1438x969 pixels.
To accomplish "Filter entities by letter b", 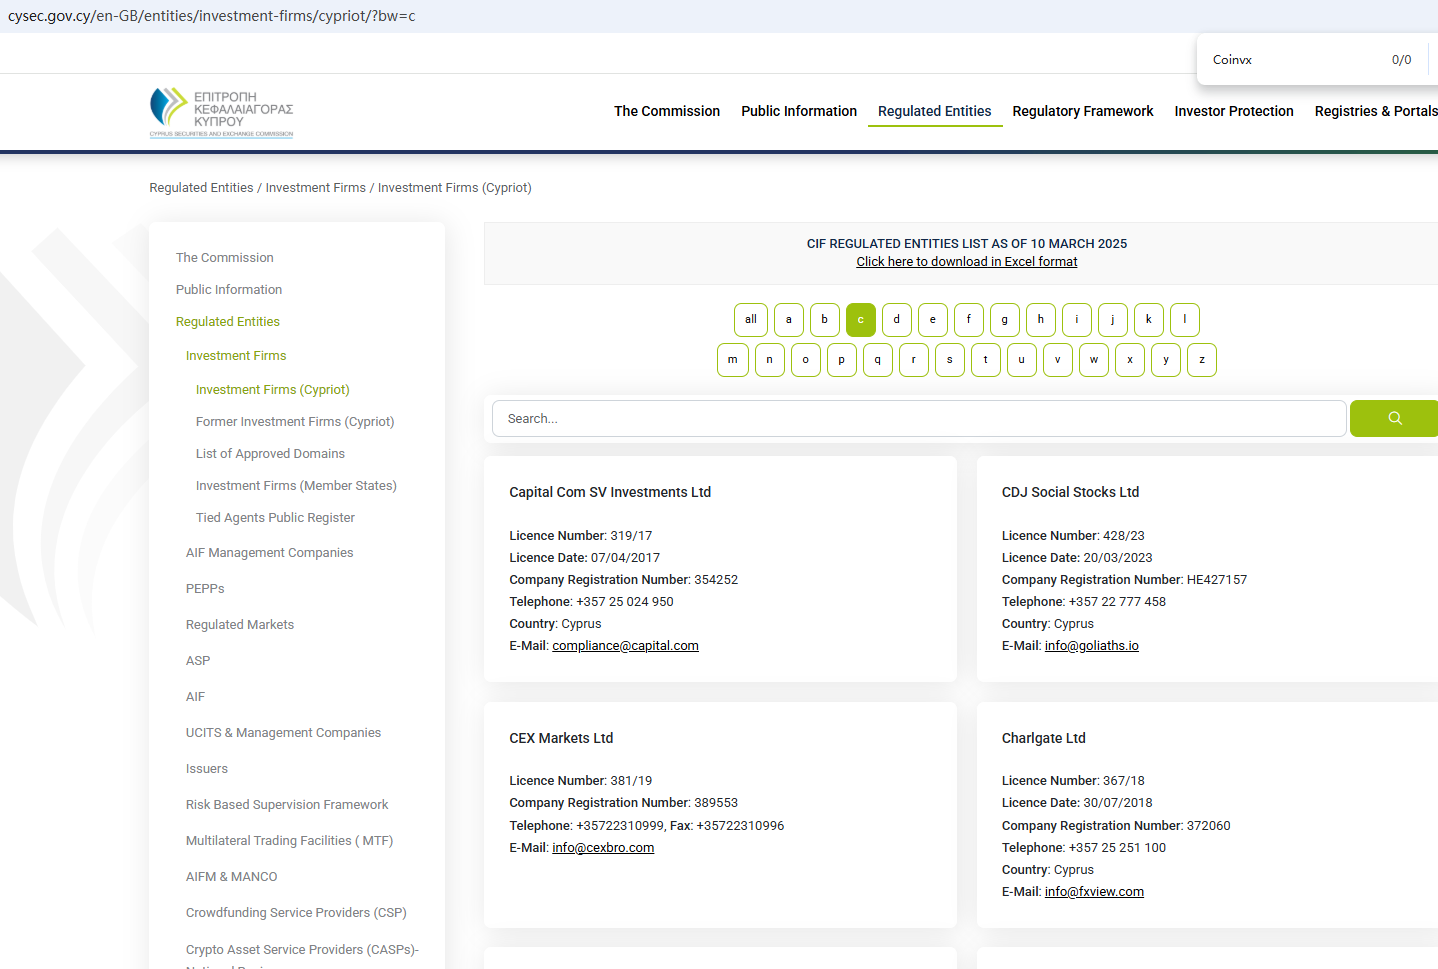I will pyautogui.click(x=825, y=320).
